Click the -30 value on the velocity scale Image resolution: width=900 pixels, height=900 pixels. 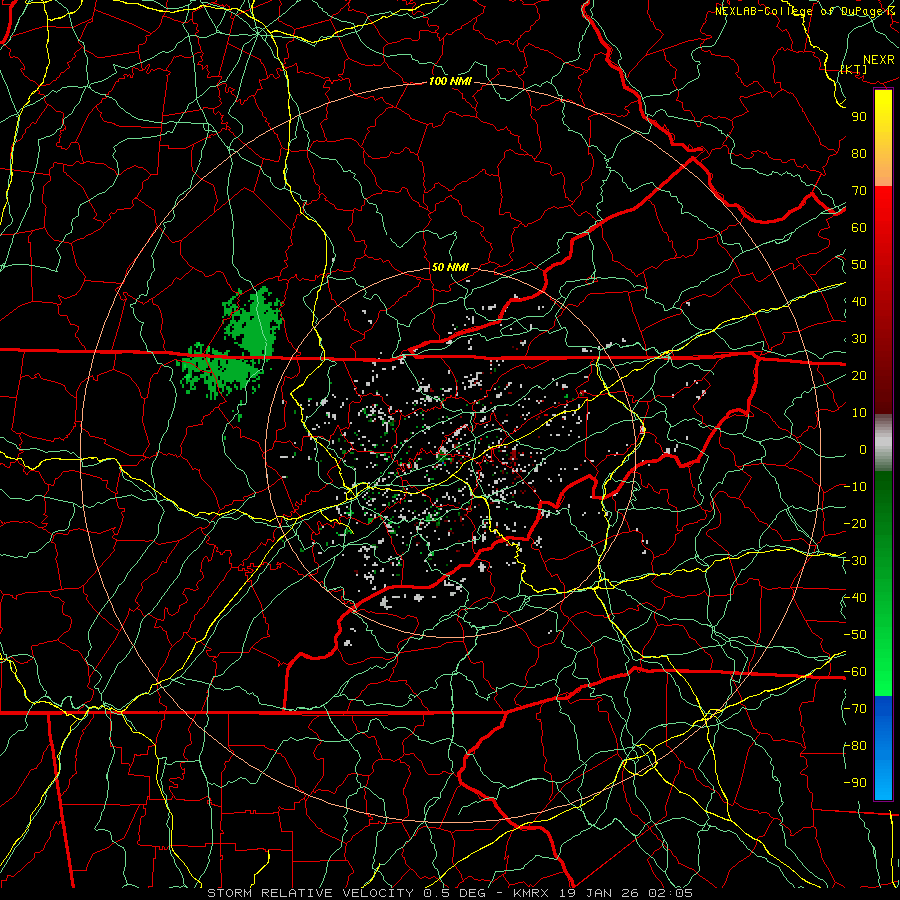(855, 561)
